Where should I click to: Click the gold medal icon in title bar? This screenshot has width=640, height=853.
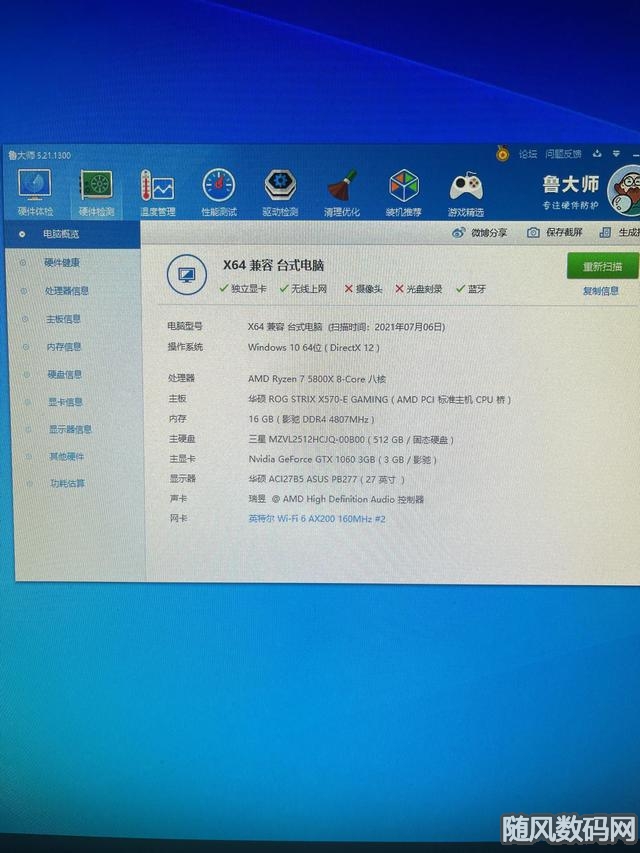502,153
